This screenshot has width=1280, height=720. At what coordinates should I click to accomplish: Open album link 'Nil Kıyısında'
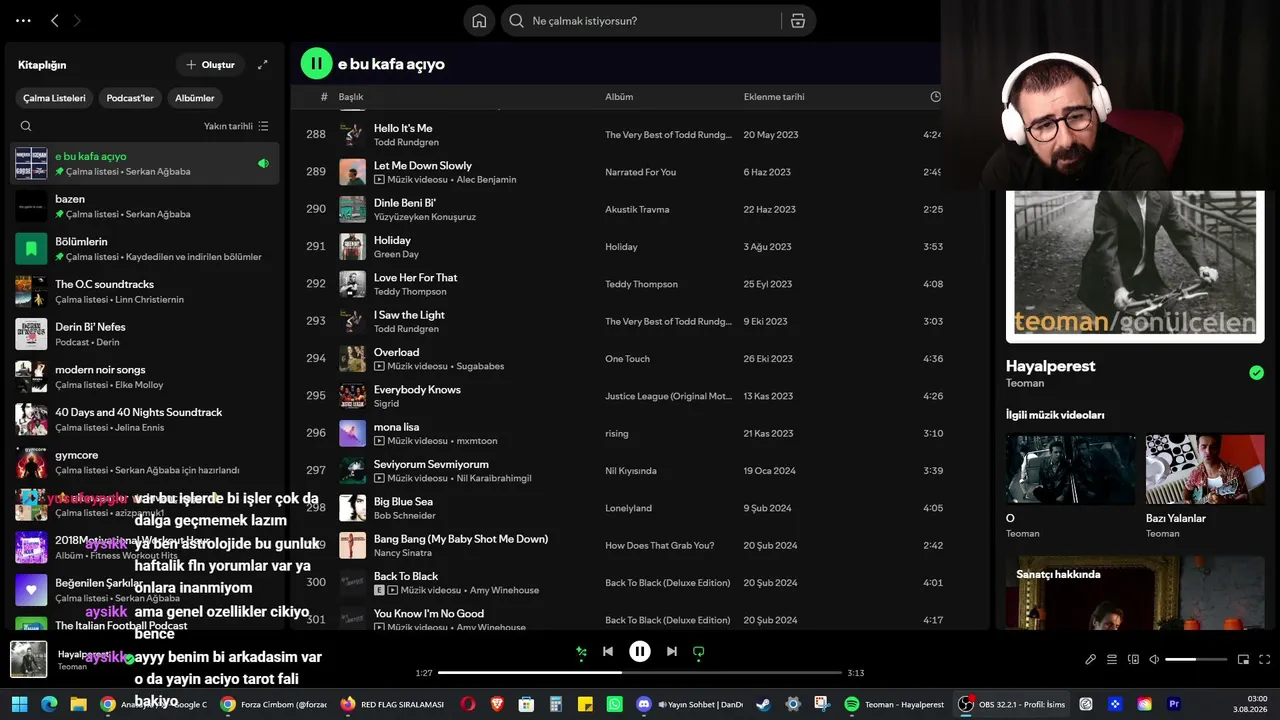coord(631,471)
